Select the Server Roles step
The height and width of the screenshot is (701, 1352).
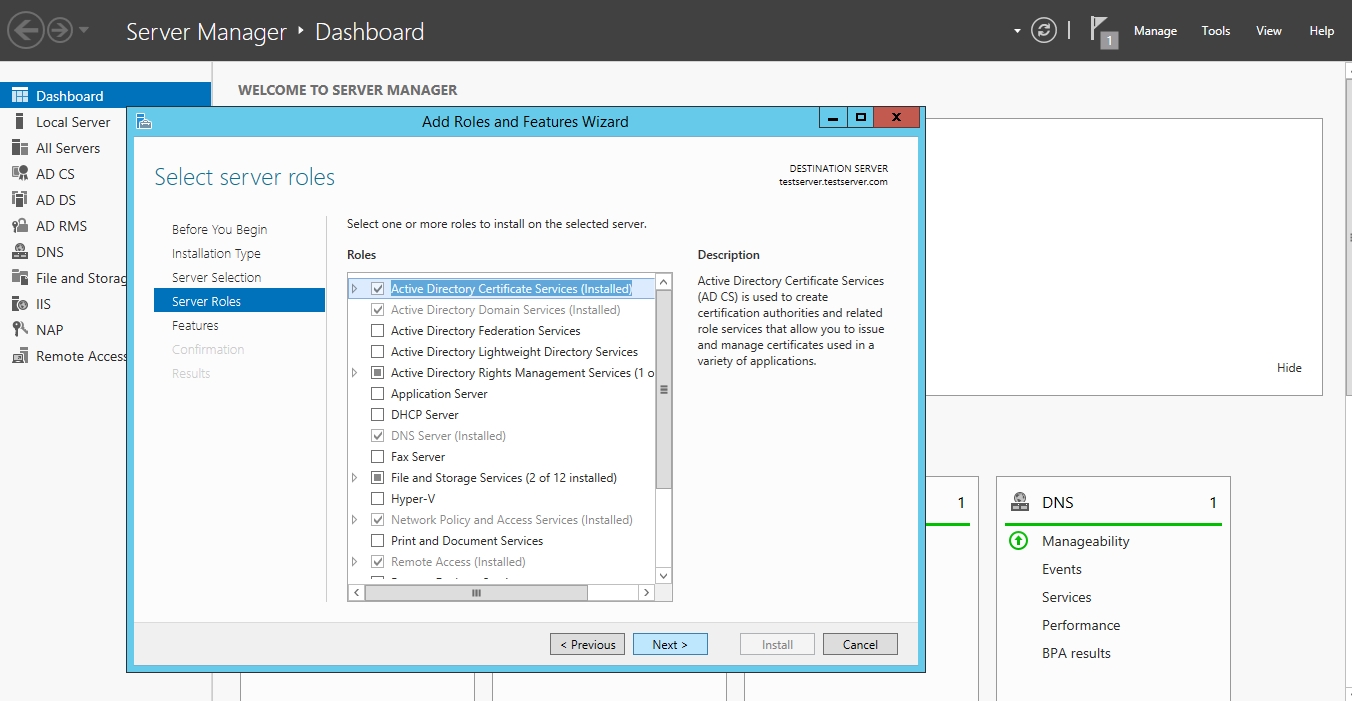(x=239, y=301)
